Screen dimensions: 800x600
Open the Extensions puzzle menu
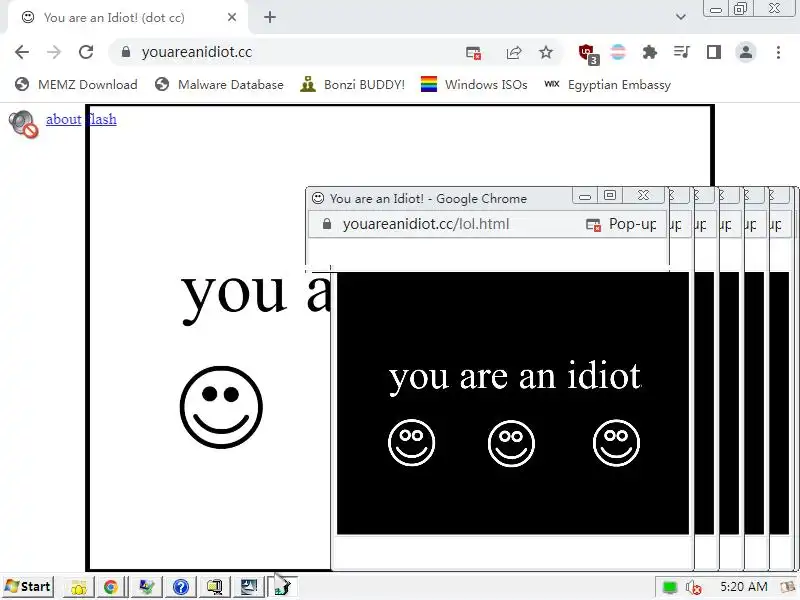point(649,52)
